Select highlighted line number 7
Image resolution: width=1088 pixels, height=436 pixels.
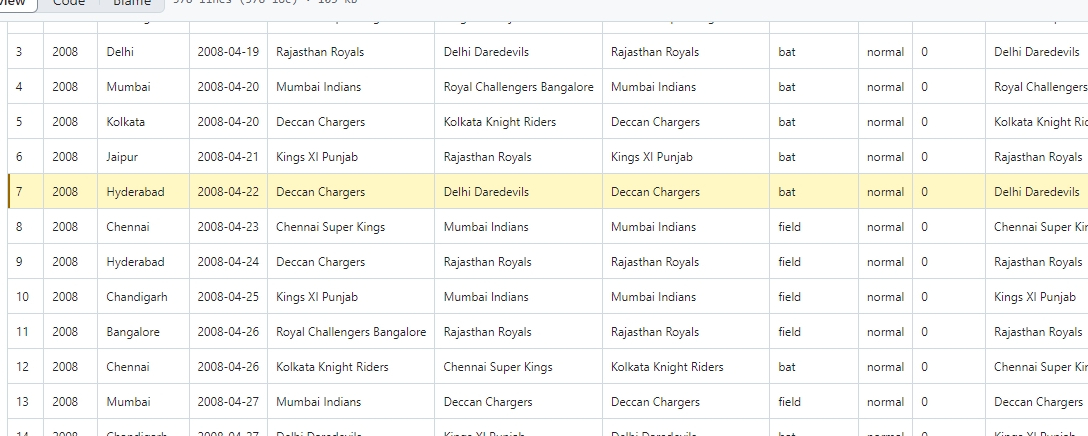[26, 192]
